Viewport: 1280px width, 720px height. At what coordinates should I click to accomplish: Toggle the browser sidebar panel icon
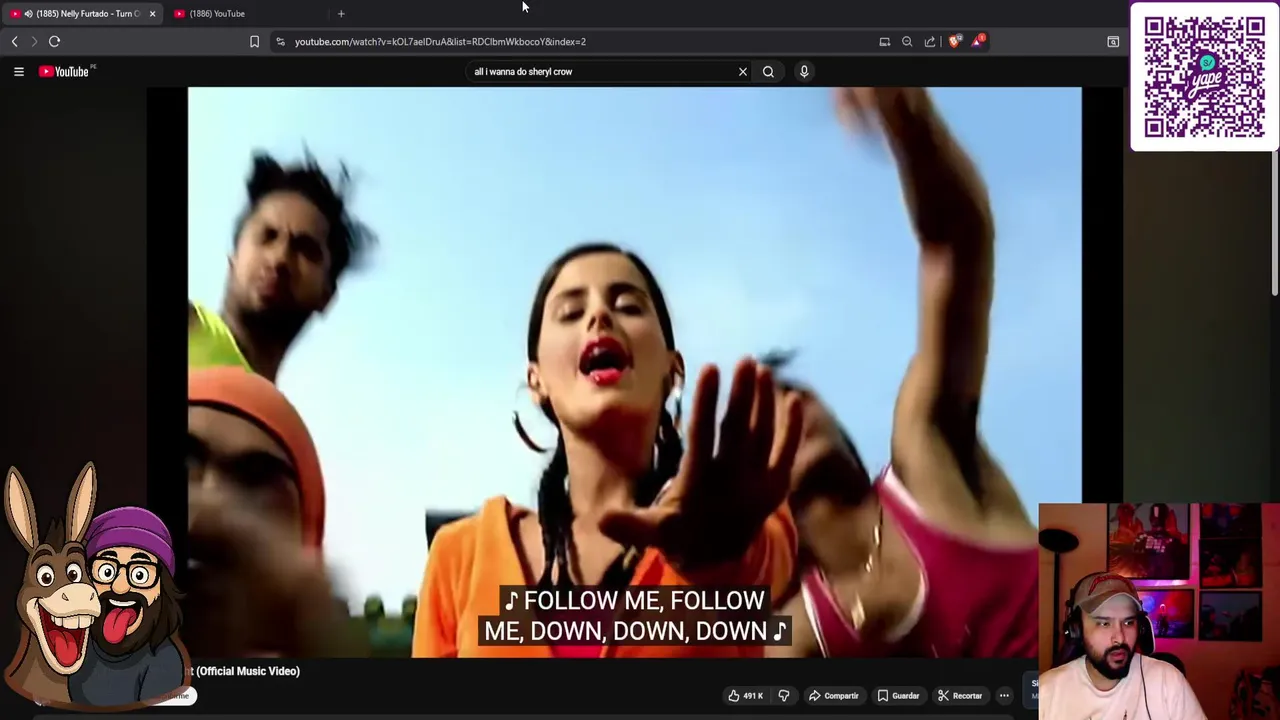point(1113,41)
